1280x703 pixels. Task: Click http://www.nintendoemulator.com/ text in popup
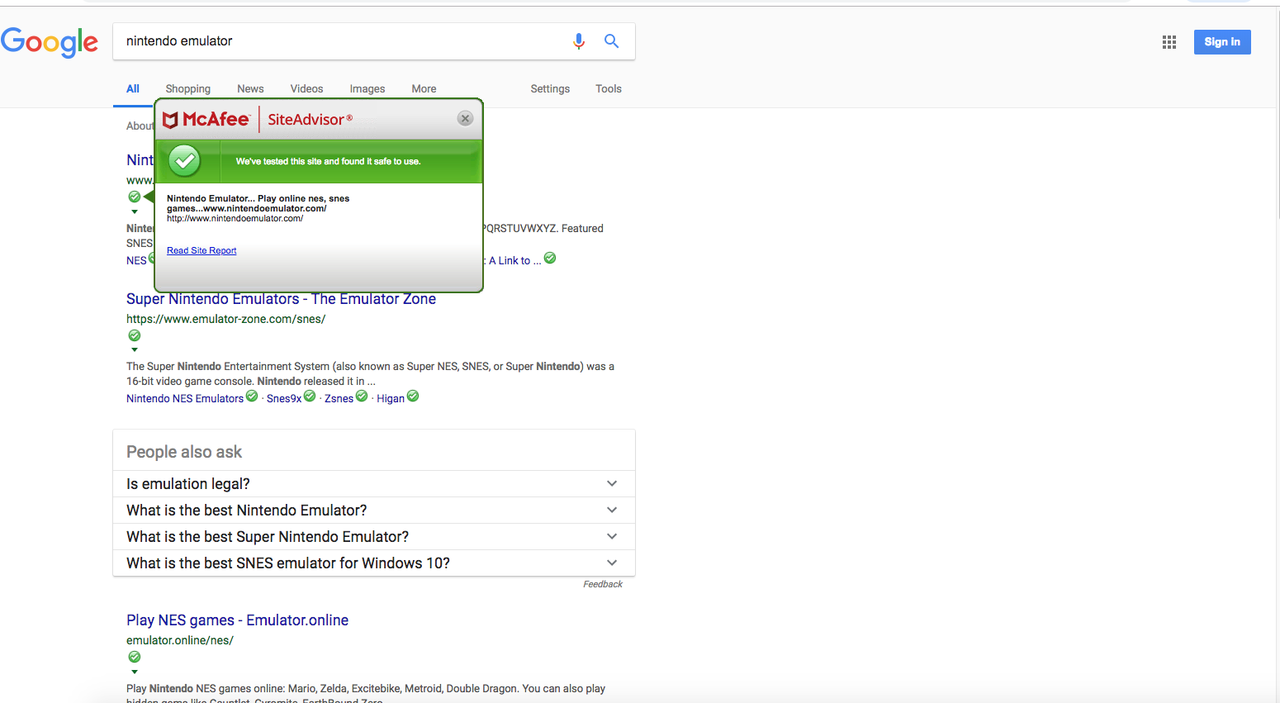[235, 218]
